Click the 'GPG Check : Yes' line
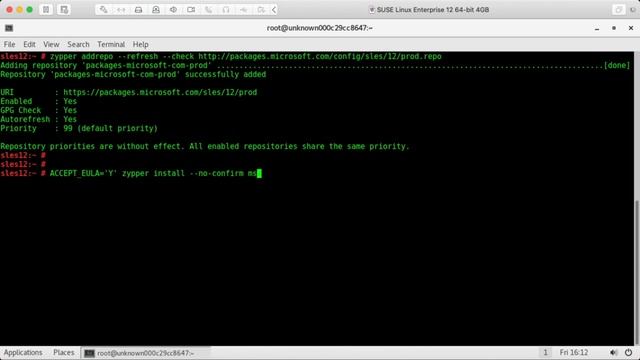 pos(38,110)
